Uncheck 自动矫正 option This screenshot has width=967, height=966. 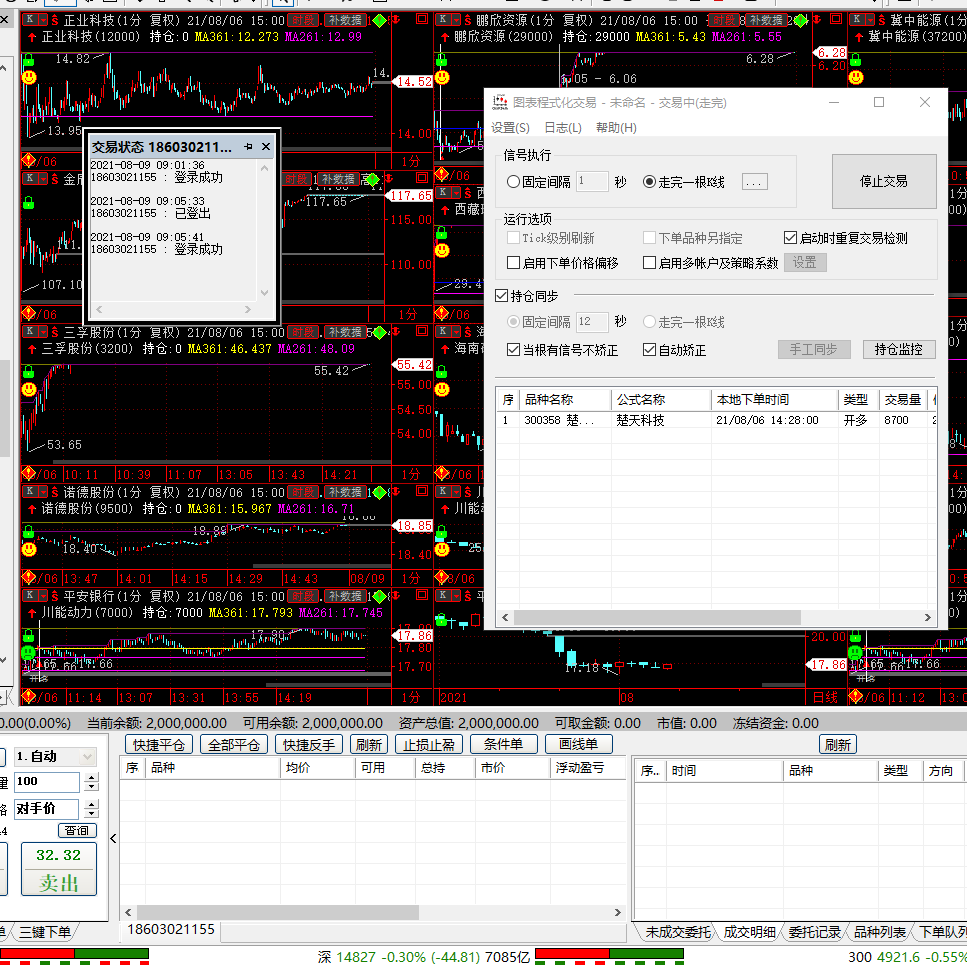(650, 350)
